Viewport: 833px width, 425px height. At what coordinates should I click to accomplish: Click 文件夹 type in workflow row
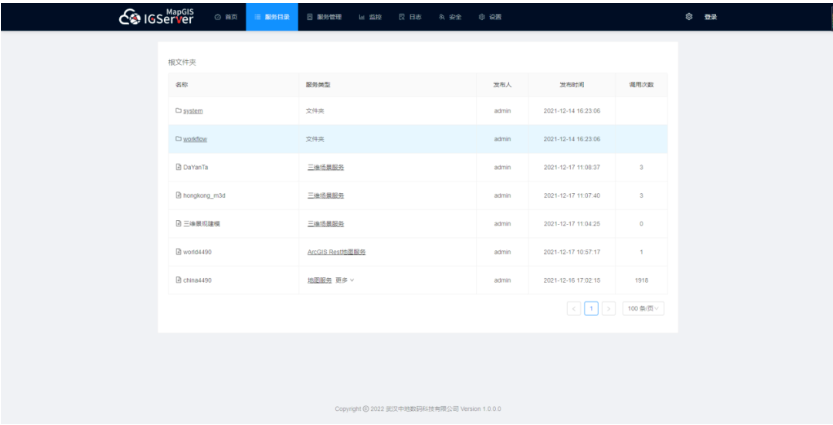pyautogui.click(x=315, y=139)
